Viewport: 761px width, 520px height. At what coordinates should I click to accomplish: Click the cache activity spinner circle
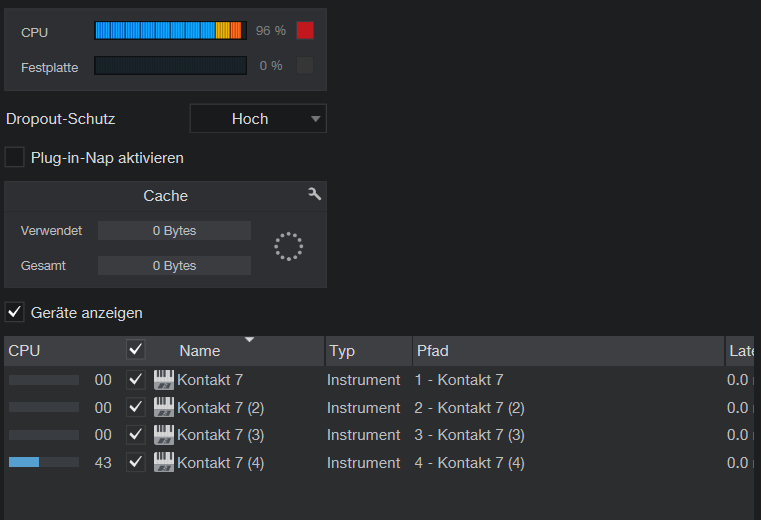(288, 247)
